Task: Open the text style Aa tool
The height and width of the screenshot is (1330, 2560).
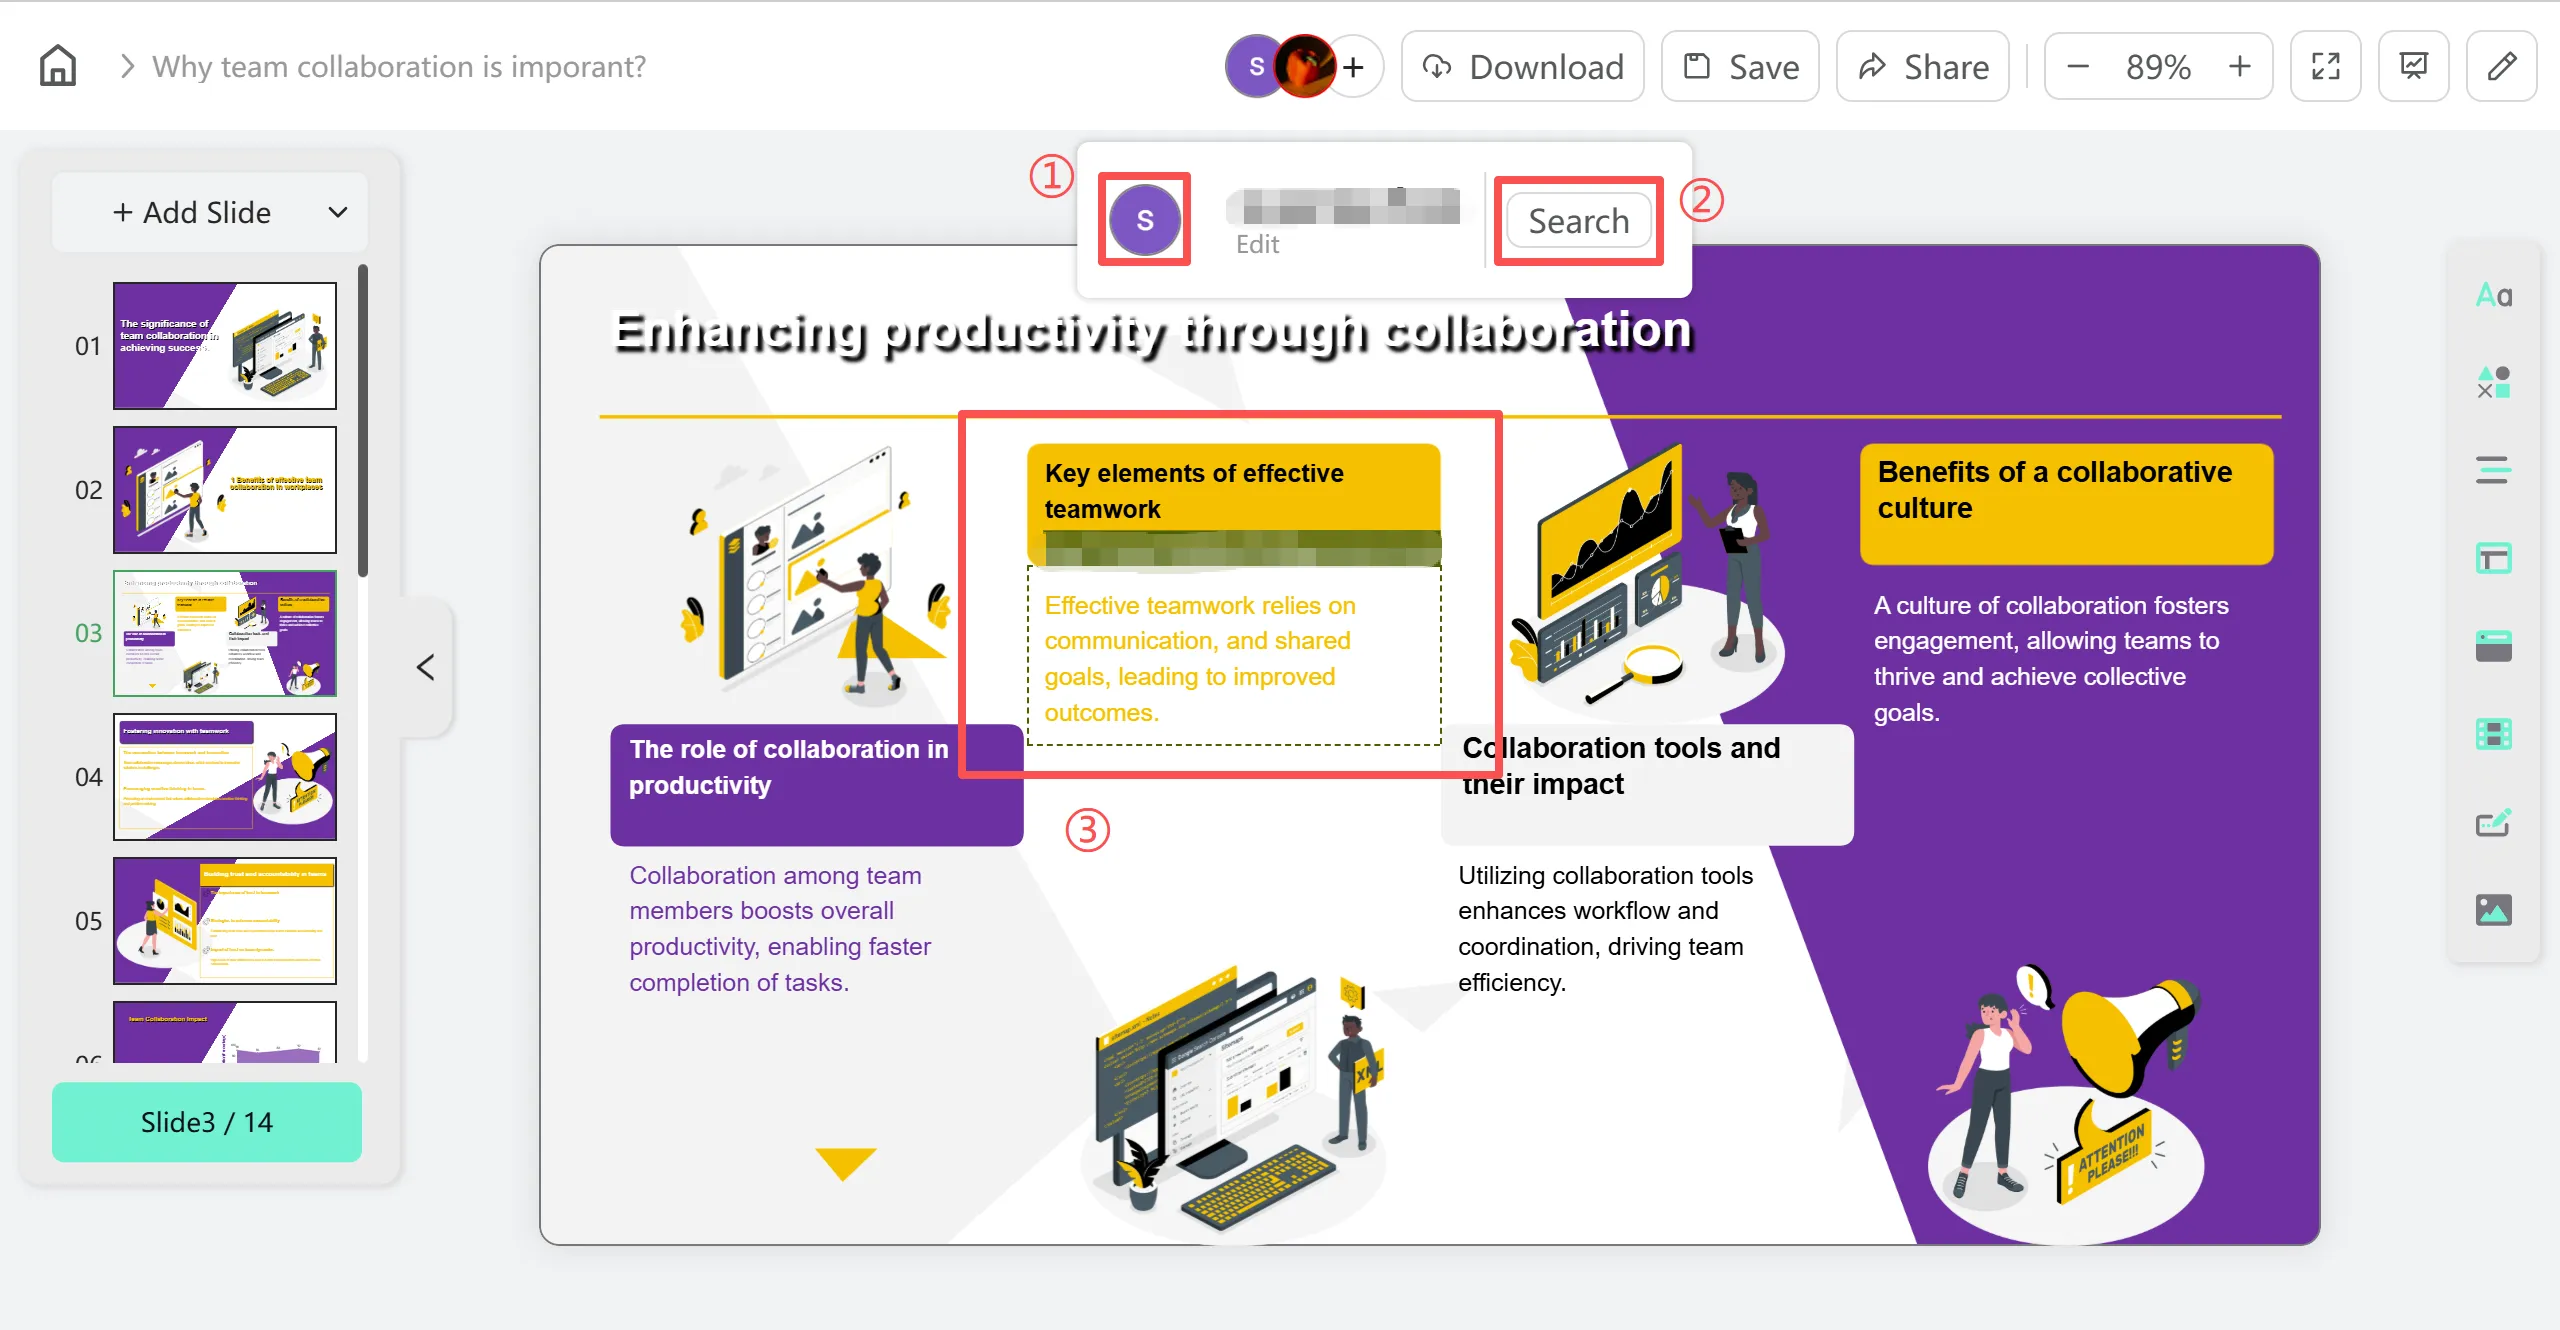Action: pyautogui.click(x=2493, y=295)
